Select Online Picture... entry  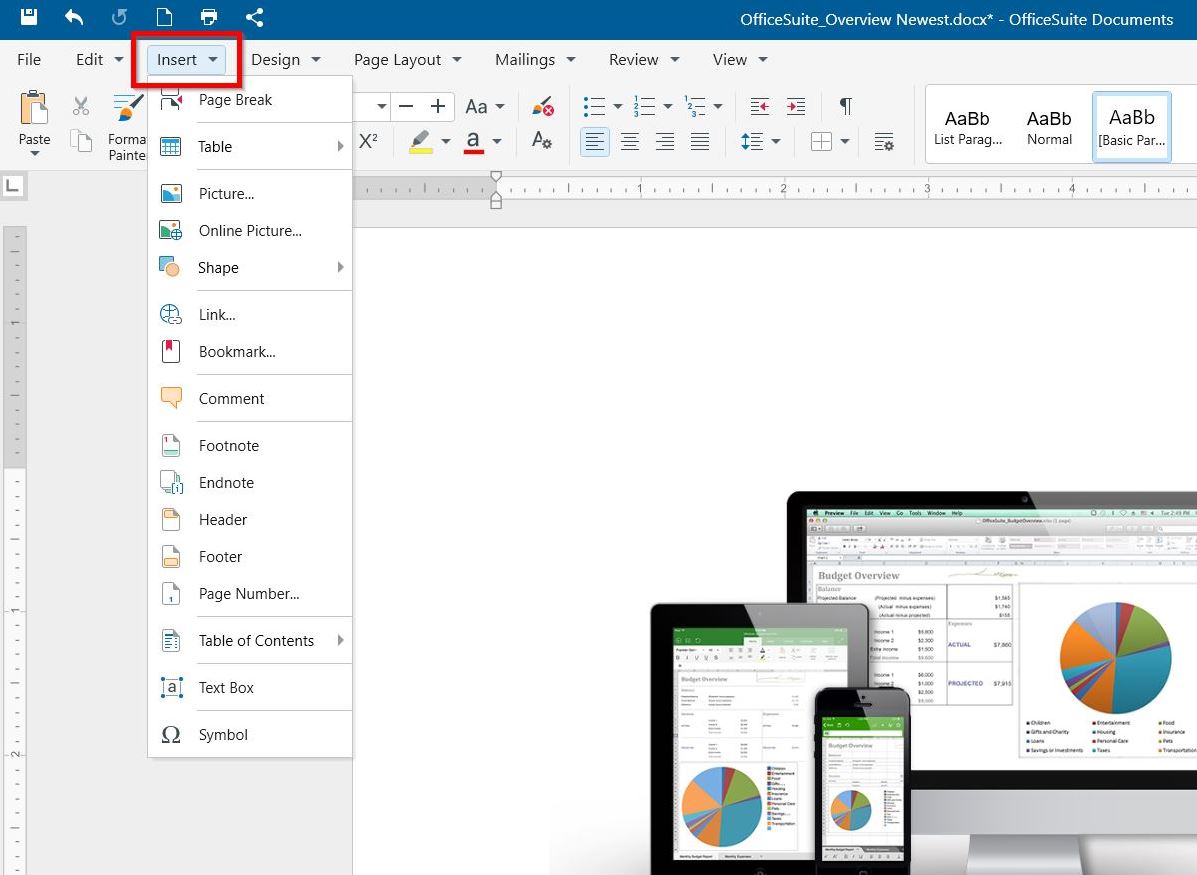(250, 231)
